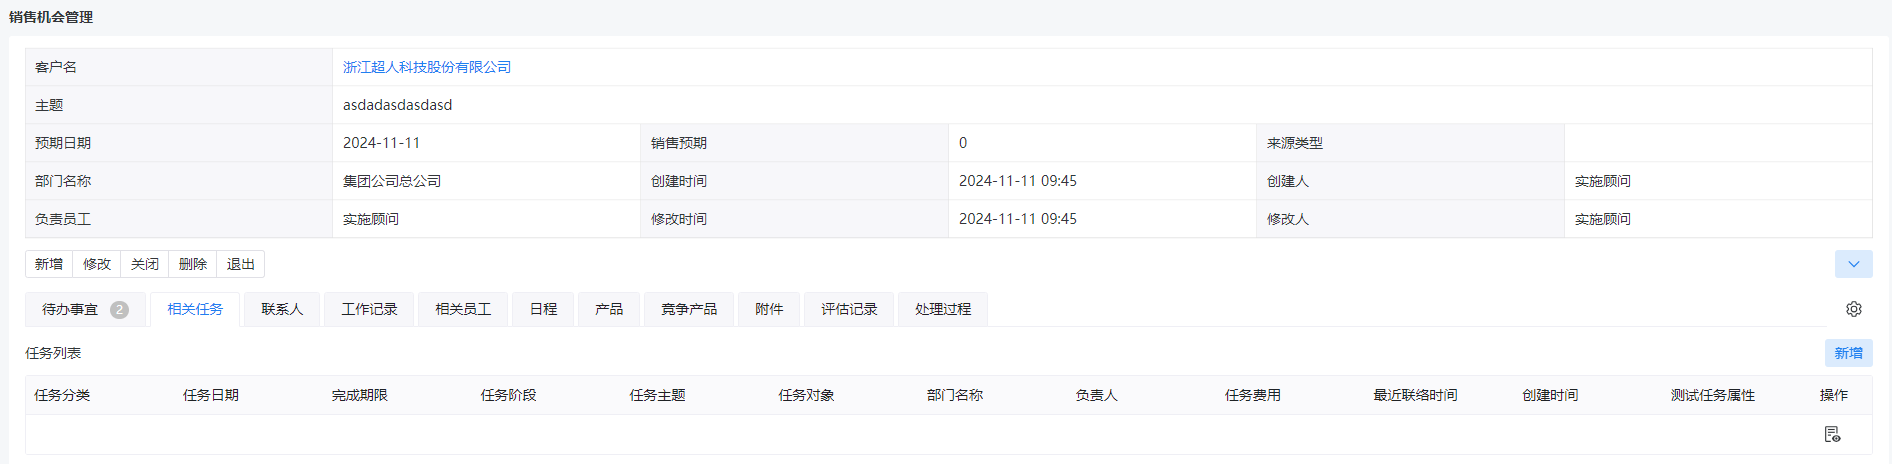The height and width of the screenshot is (464, 1892).
Task: Click the 删除 button
Action: click(x=193, y=264)
